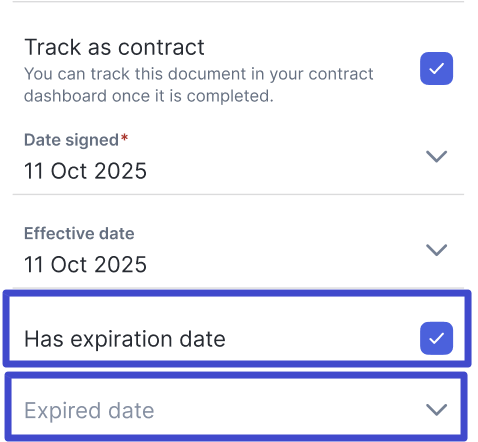Click the contract dashboard description text
Image resolution: width=478 pixels, height=442 pixels.
tap(199, 85)
